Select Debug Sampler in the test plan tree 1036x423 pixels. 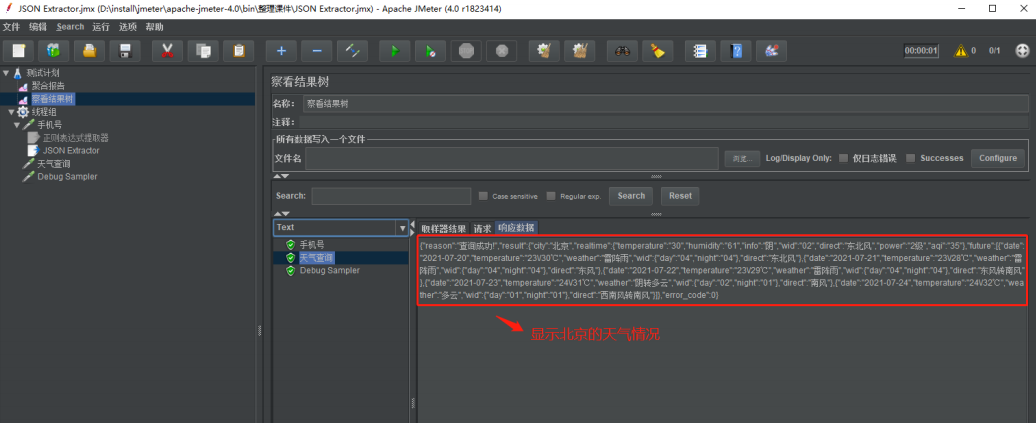(67, 177)
